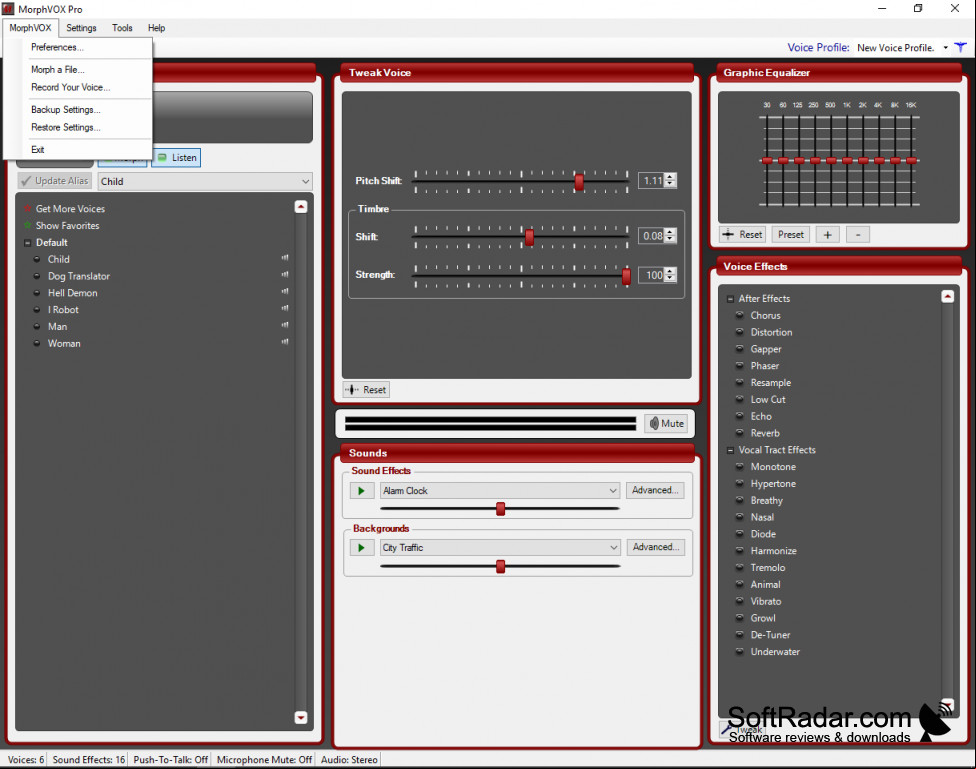Click the voice list scroll up arrow
976x769 pixels.
click(x=301, y=207)
